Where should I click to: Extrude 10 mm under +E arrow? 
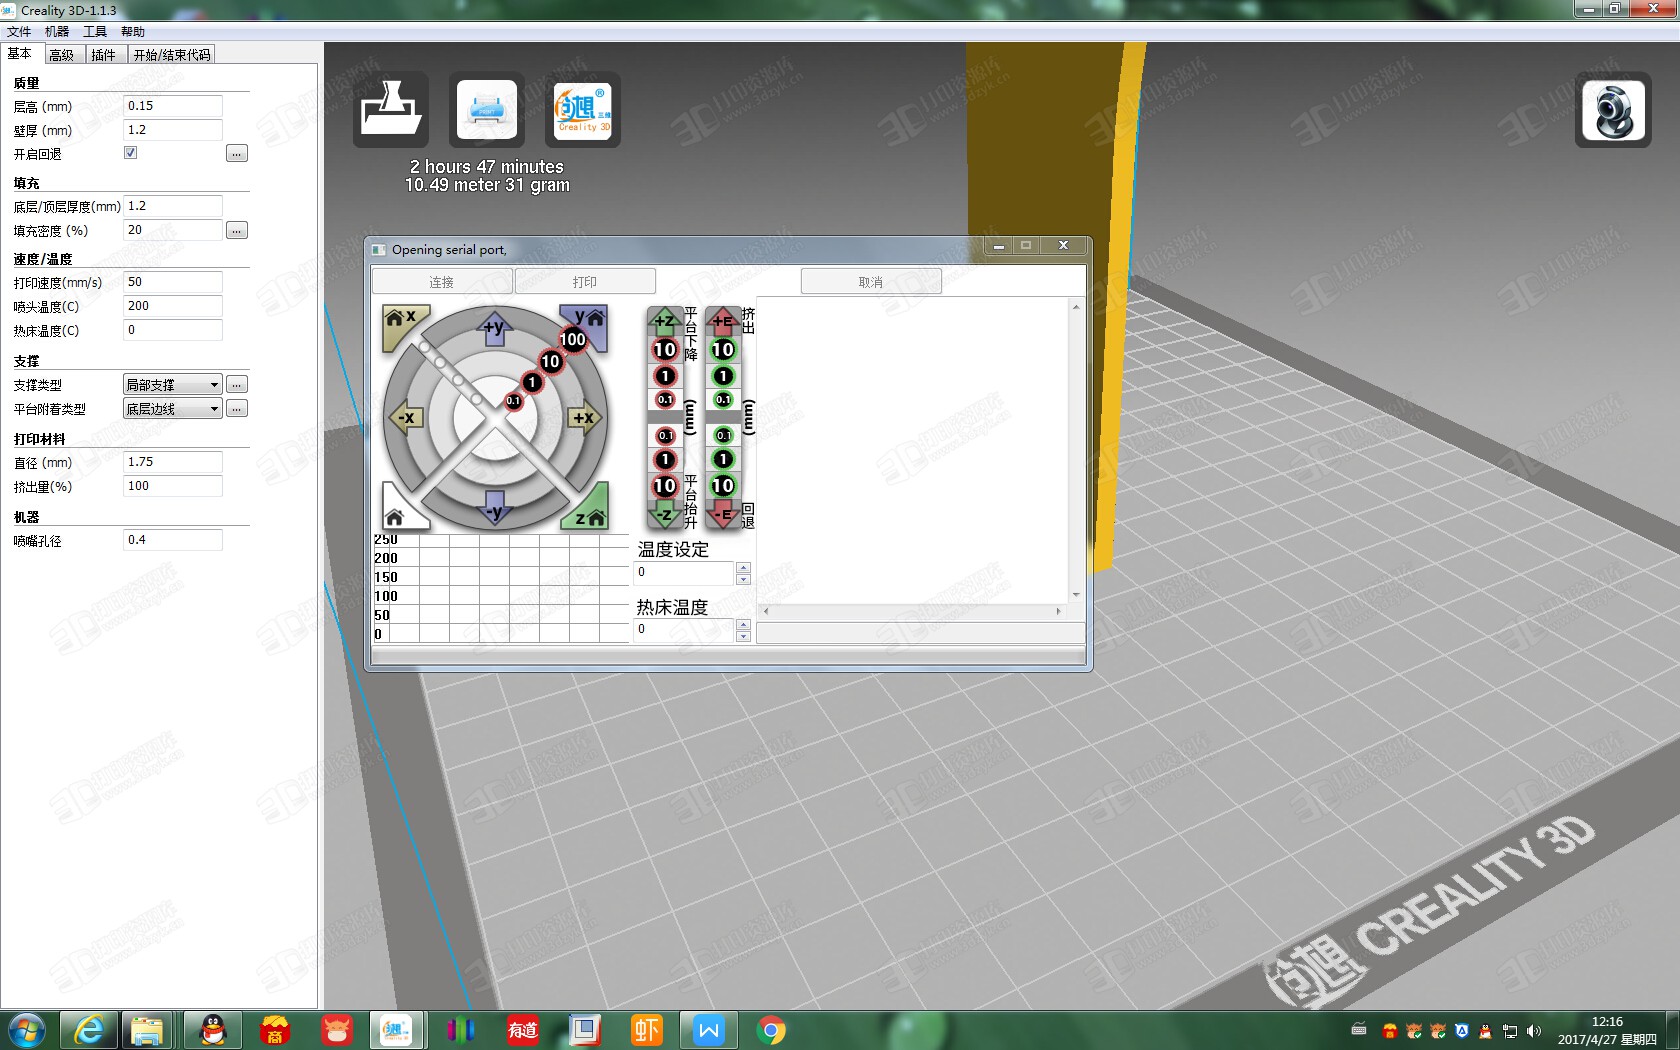coord(723,349)
